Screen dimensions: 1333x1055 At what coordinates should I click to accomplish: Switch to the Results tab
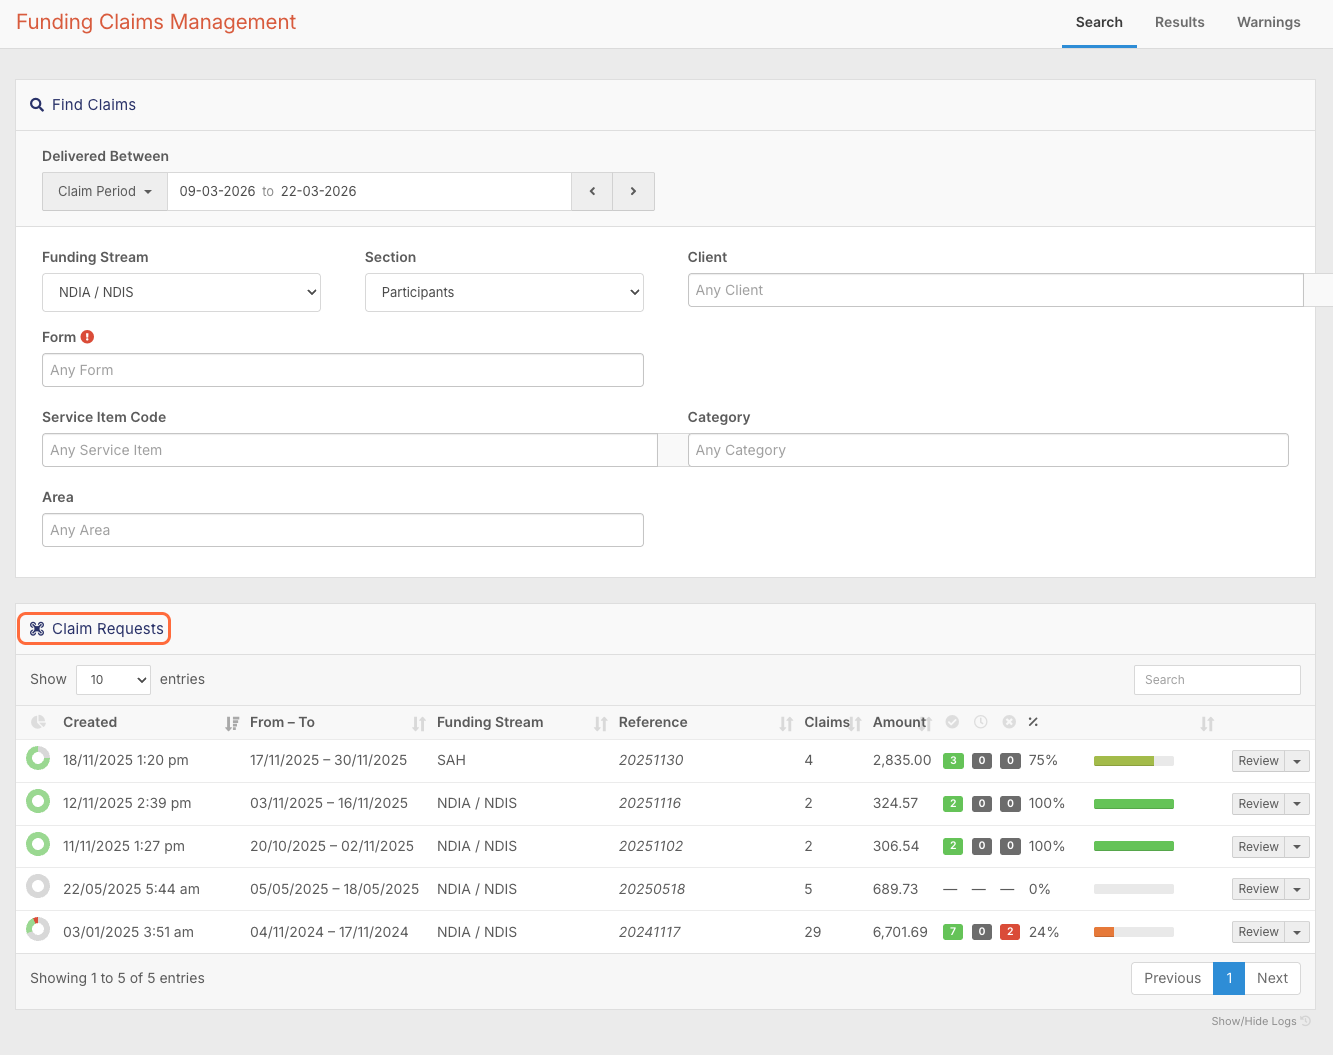[1180, 22]
